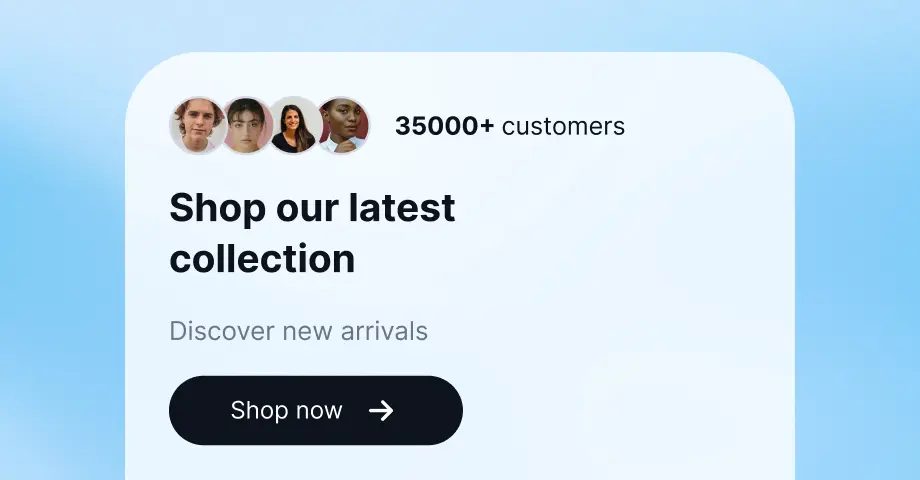The width and height of the screenshot is (920, 480).
Task: Click the bold '35000+' count
Action: [445, 126]
